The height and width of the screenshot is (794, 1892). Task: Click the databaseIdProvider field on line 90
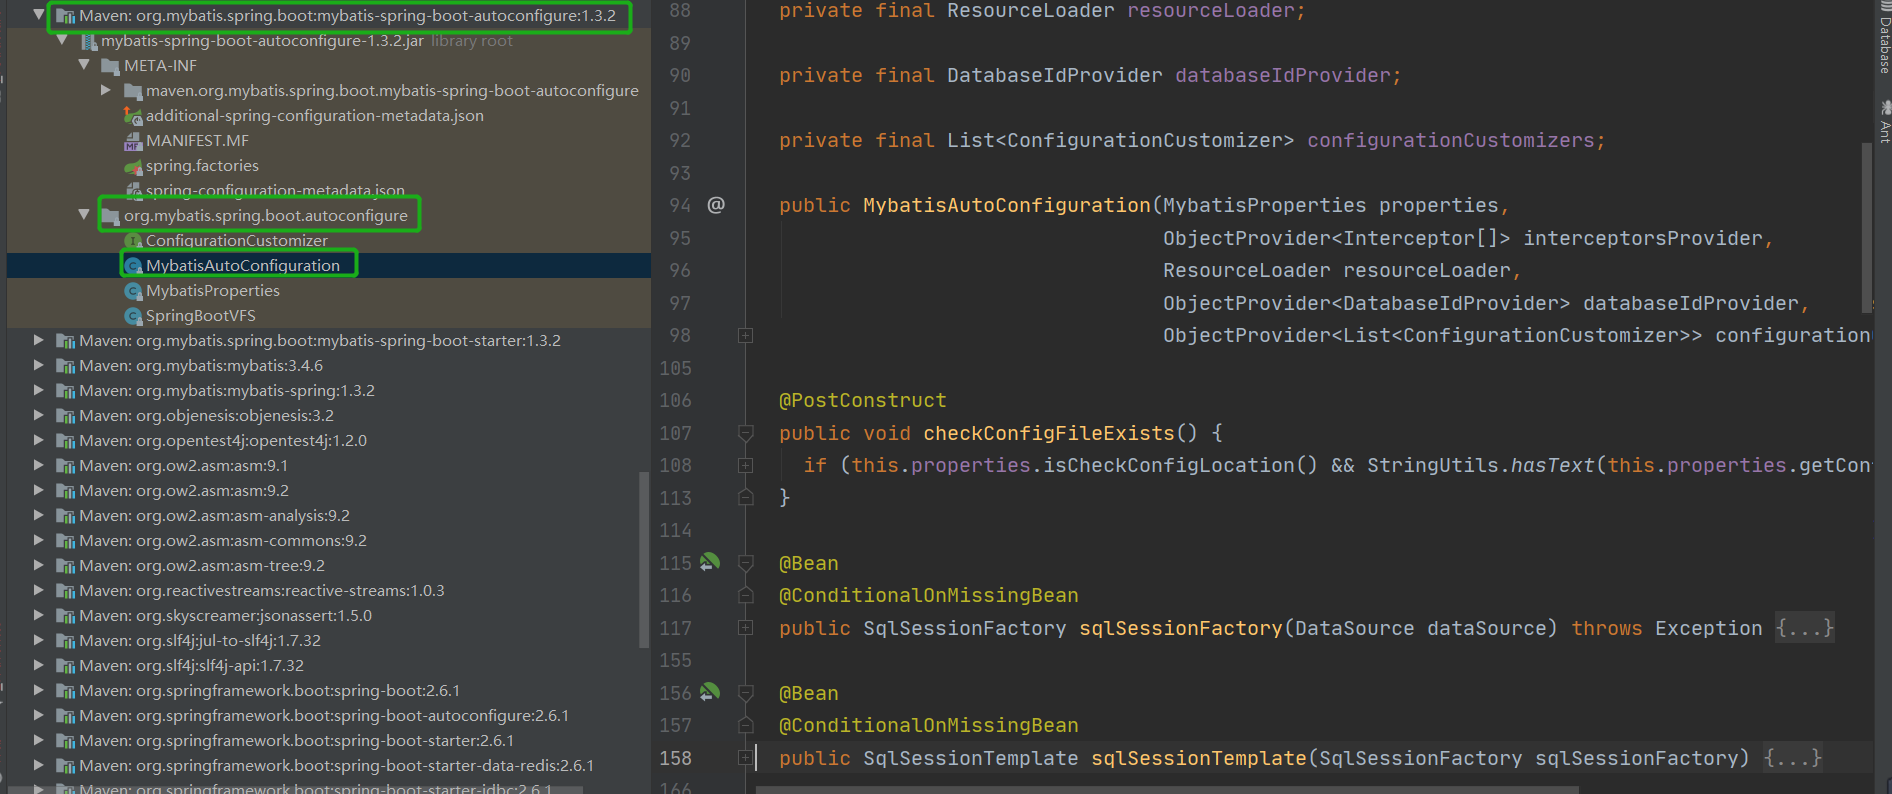[1283, 75]
